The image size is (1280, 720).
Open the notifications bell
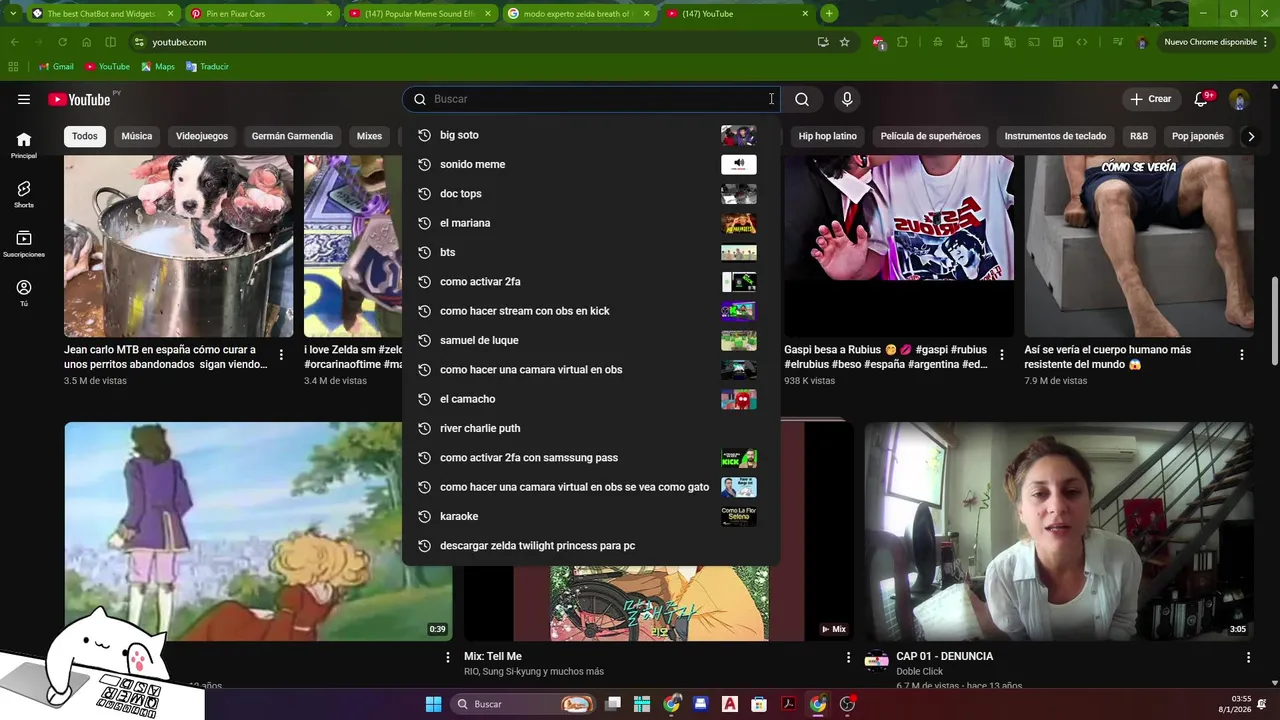(x=1202, y=99)
